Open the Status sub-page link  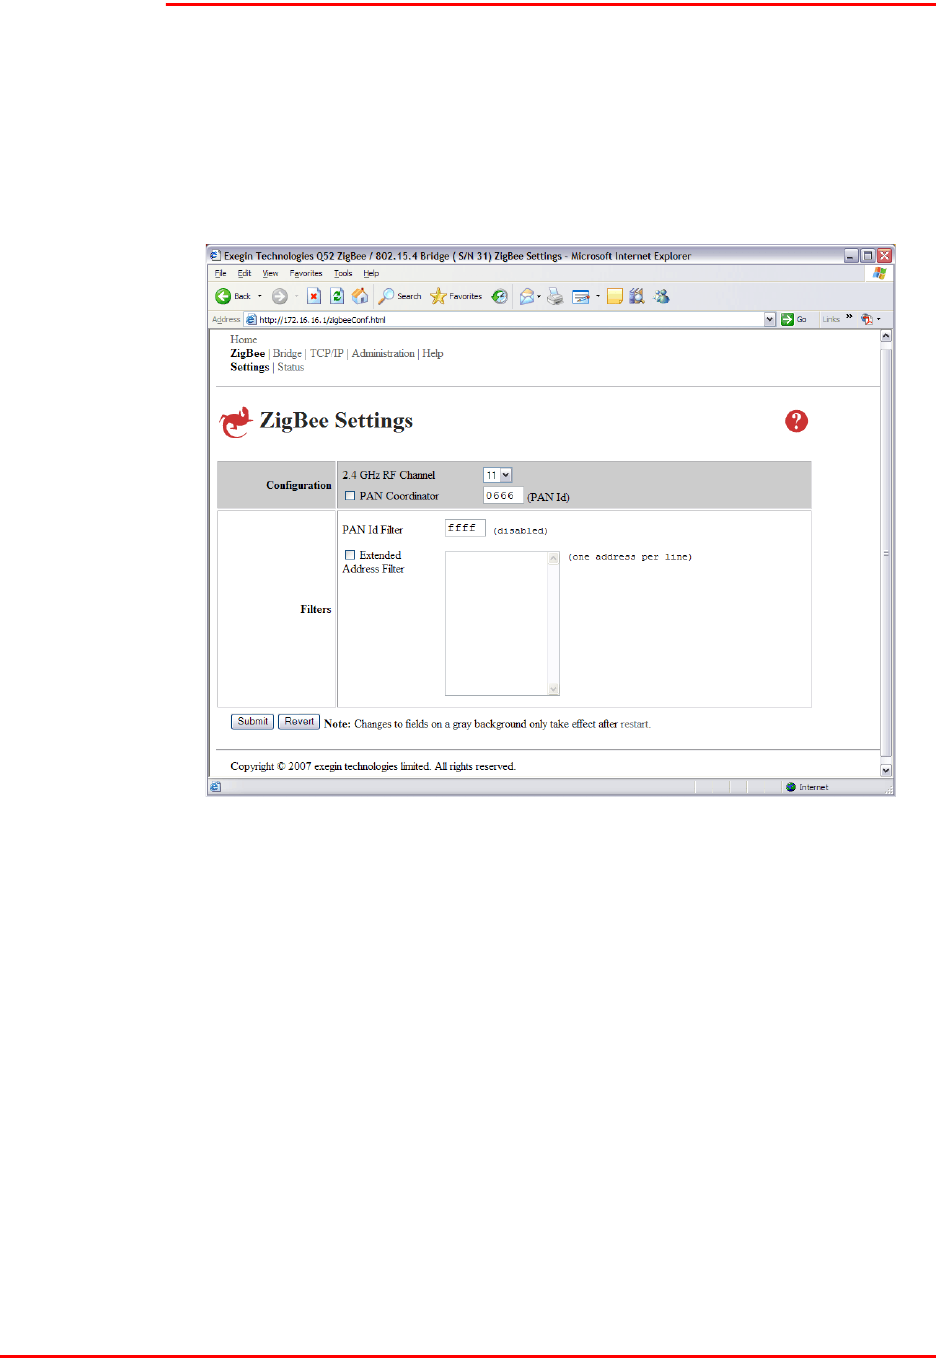pos(291,367)
